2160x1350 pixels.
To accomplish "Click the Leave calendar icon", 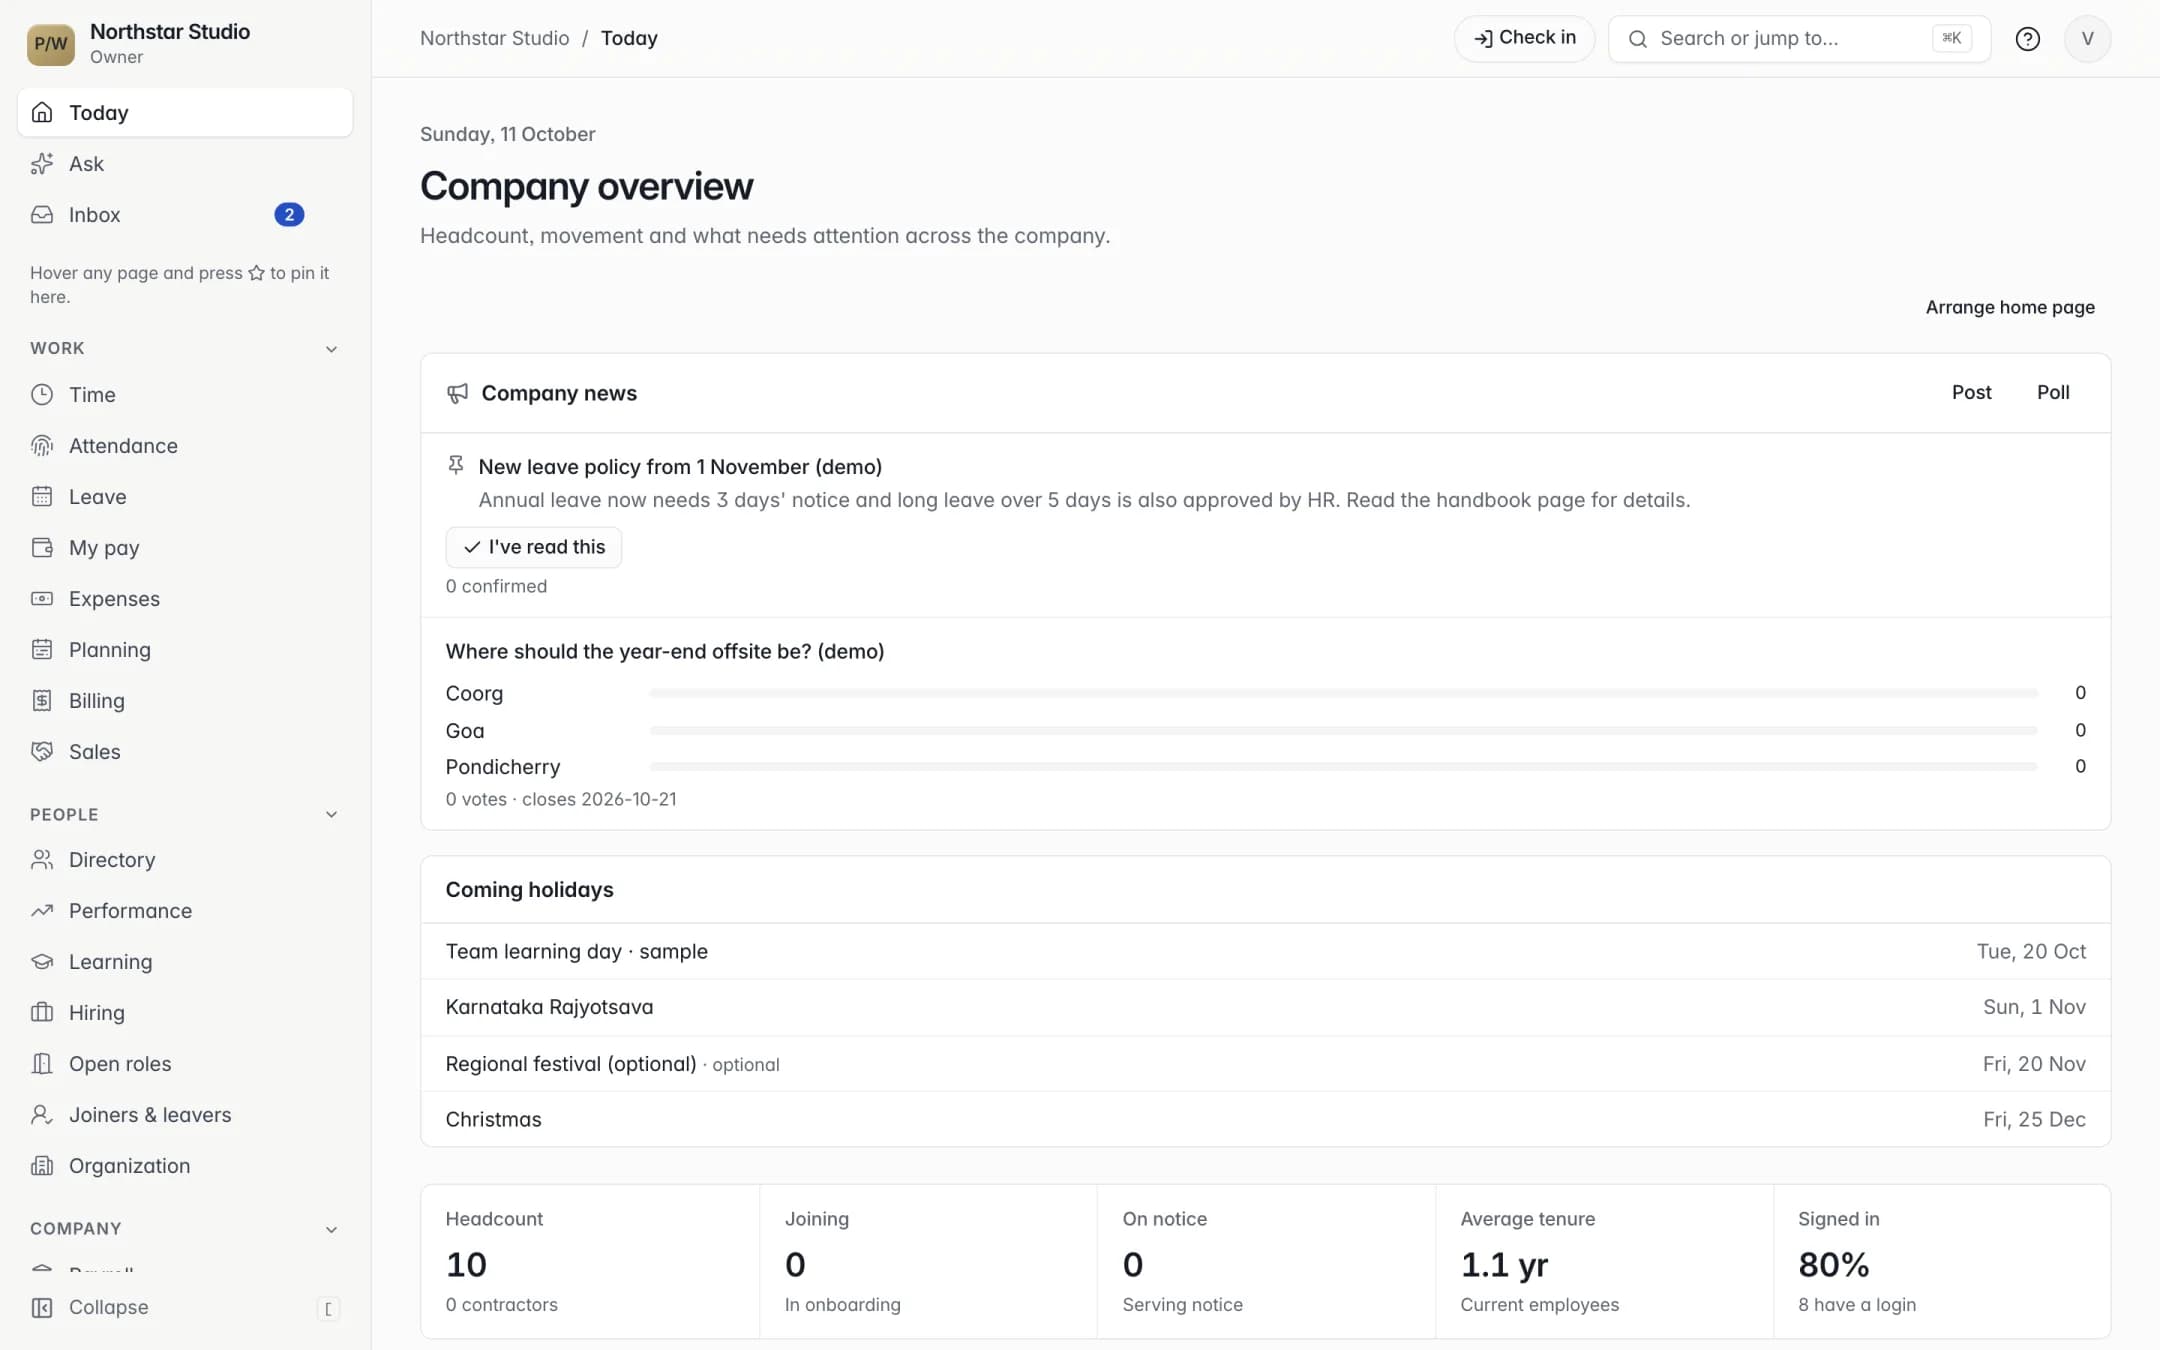I will coord(42,497).
